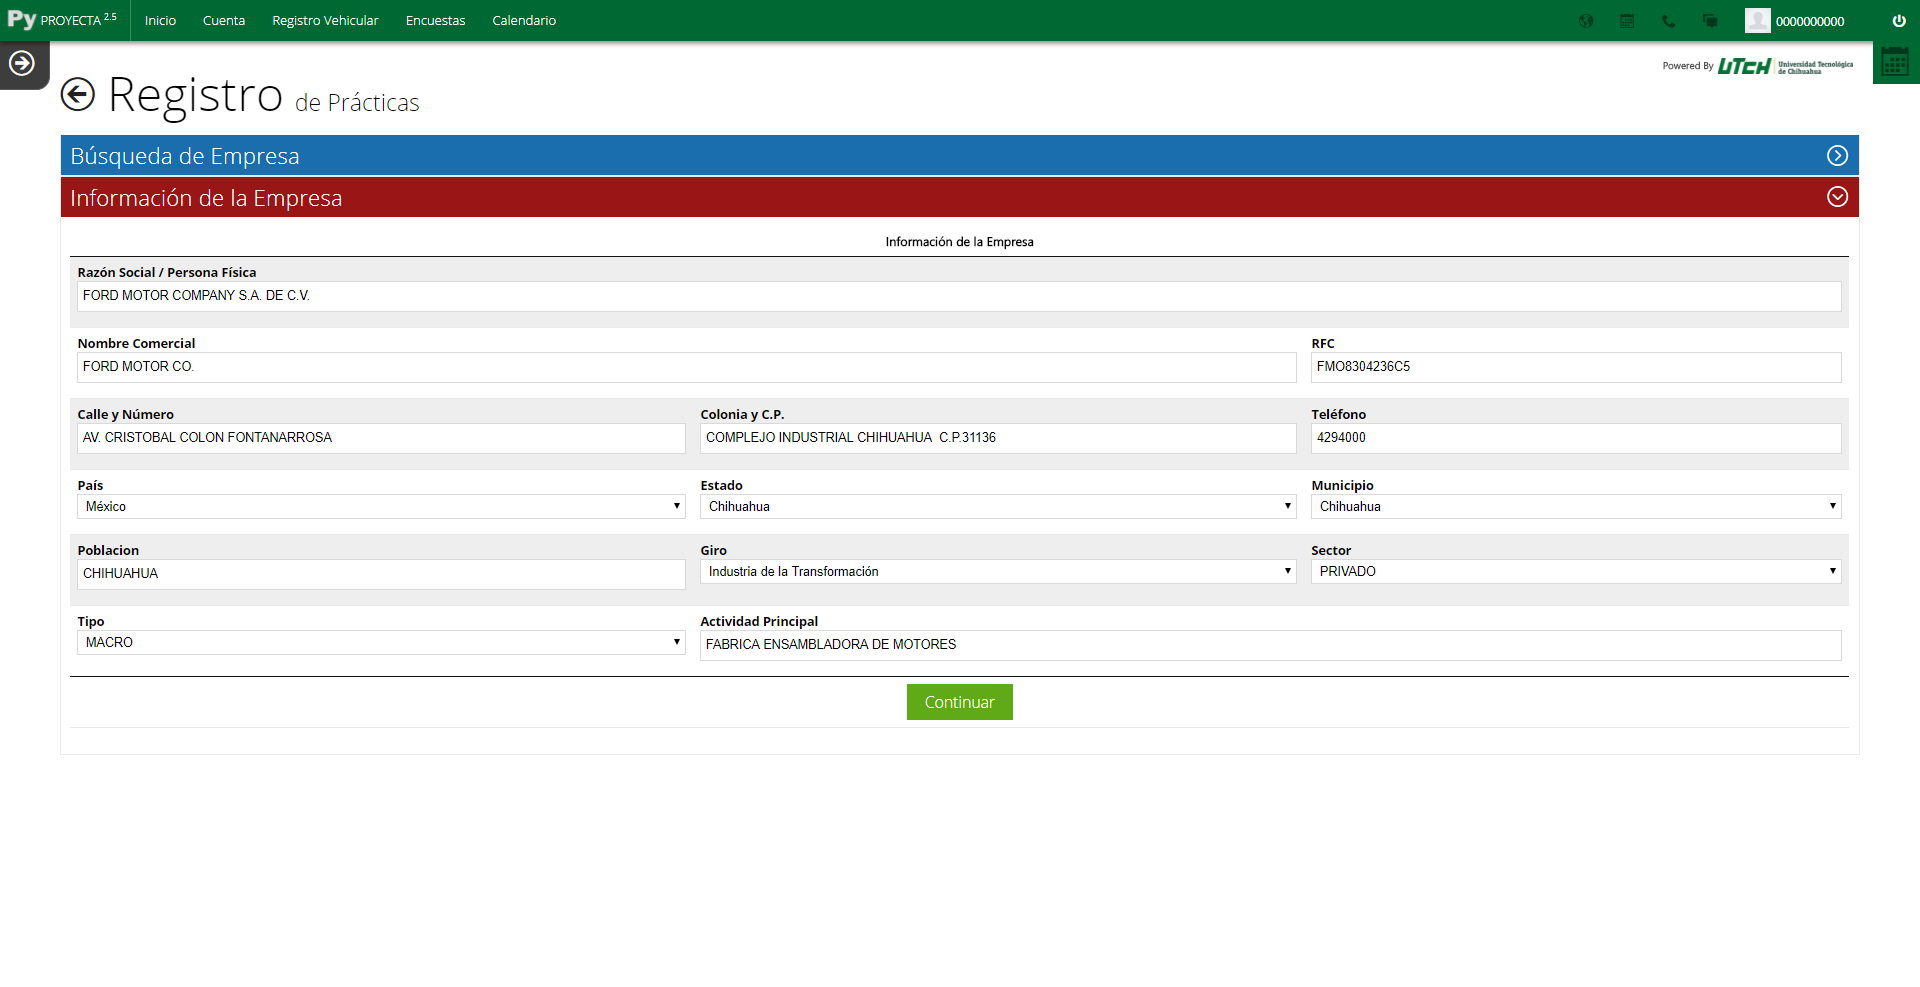The height and width of the screenshot is (987, 1920).
Task: Click the Poblacion input field
Action: click(381, 574)
